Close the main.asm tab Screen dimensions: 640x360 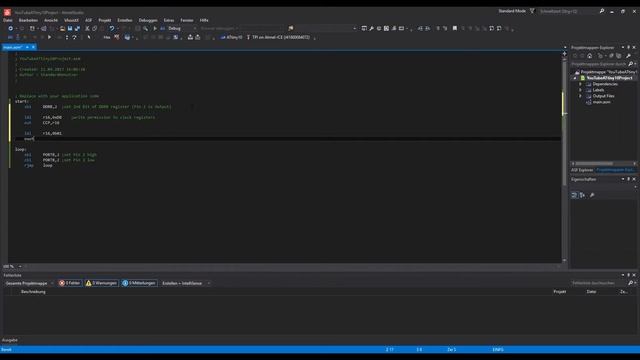click(33, 47)
